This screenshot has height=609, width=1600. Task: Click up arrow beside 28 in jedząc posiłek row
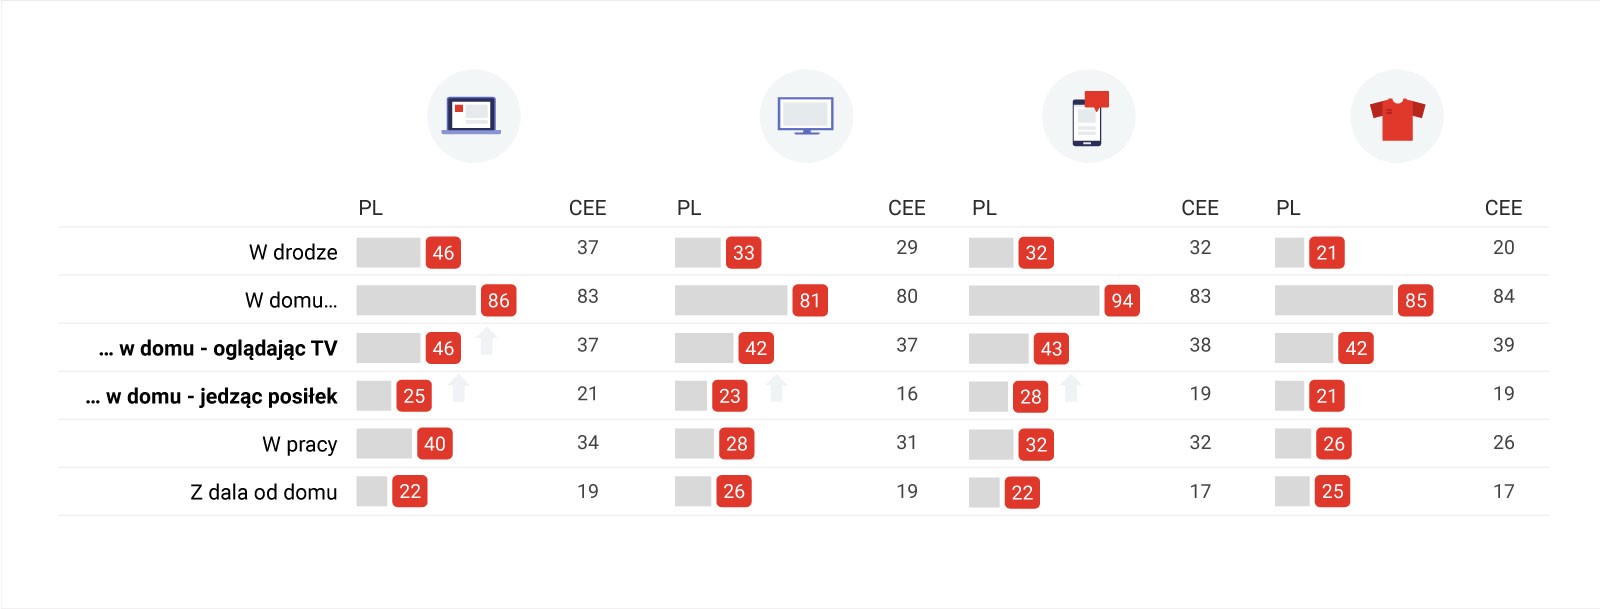pos(1071,389)
